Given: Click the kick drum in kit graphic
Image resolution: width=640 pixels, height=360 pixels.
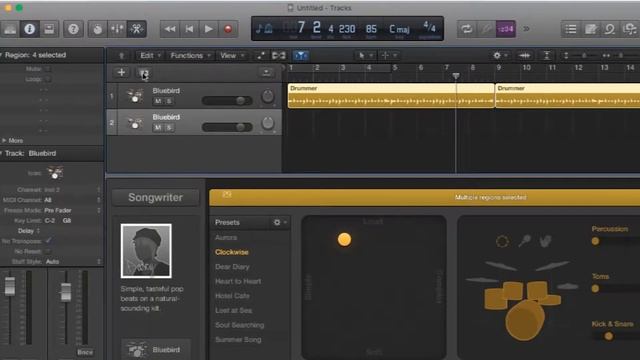Looking at the screenshot, I should pos(525,321).
